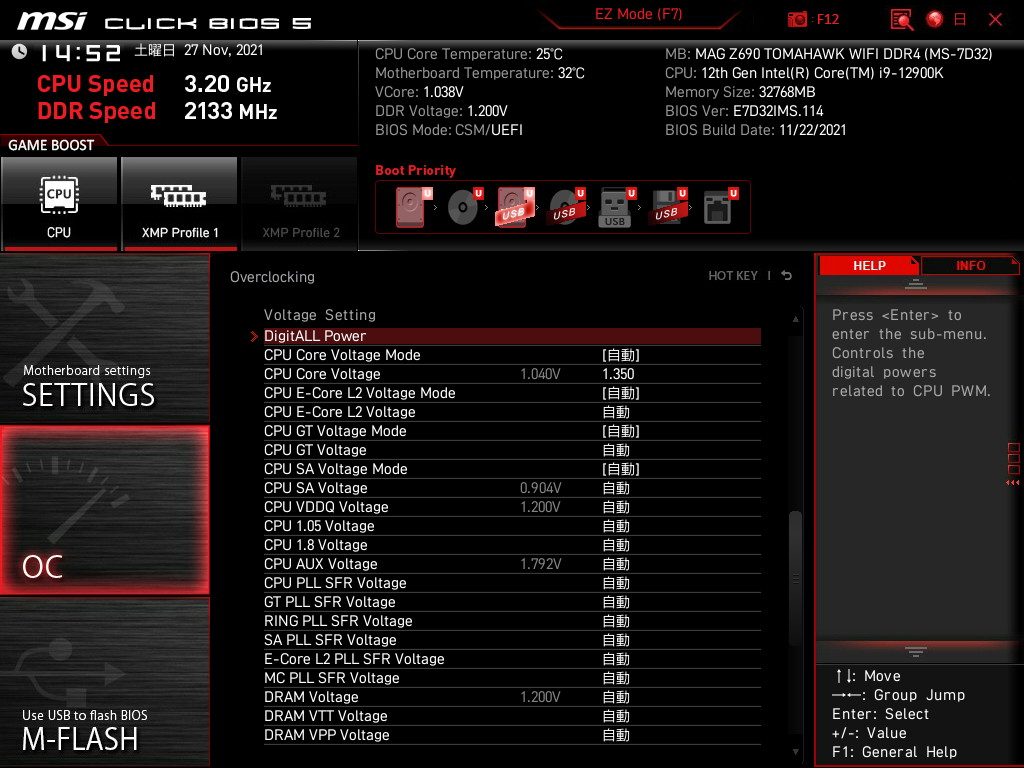Viewport: 1024px width, 768px height.
Task: Select the DRAM VPP Voltage row
Action: pyautogui.click(x=512, y=735)
